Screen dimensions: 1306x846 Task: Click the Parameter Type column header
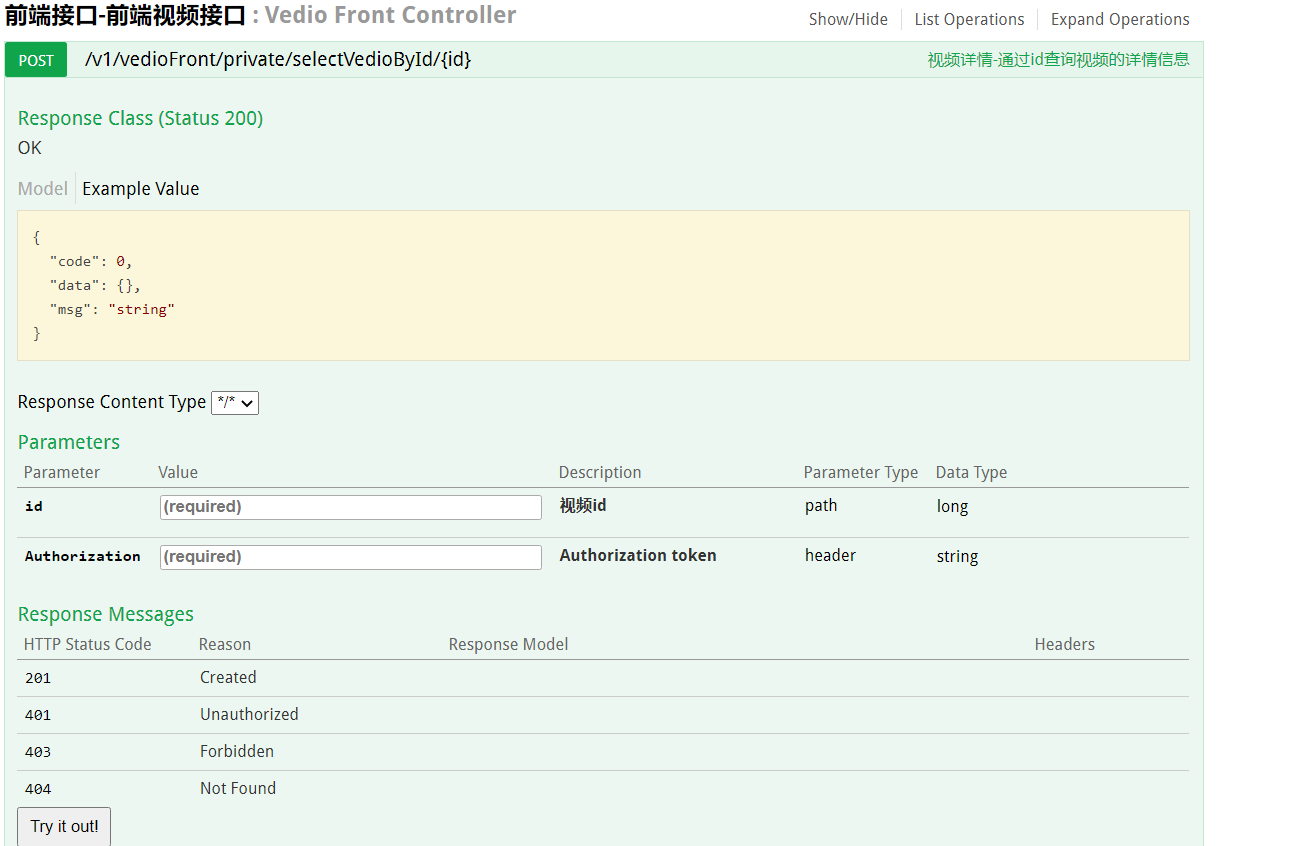(861, 472)
